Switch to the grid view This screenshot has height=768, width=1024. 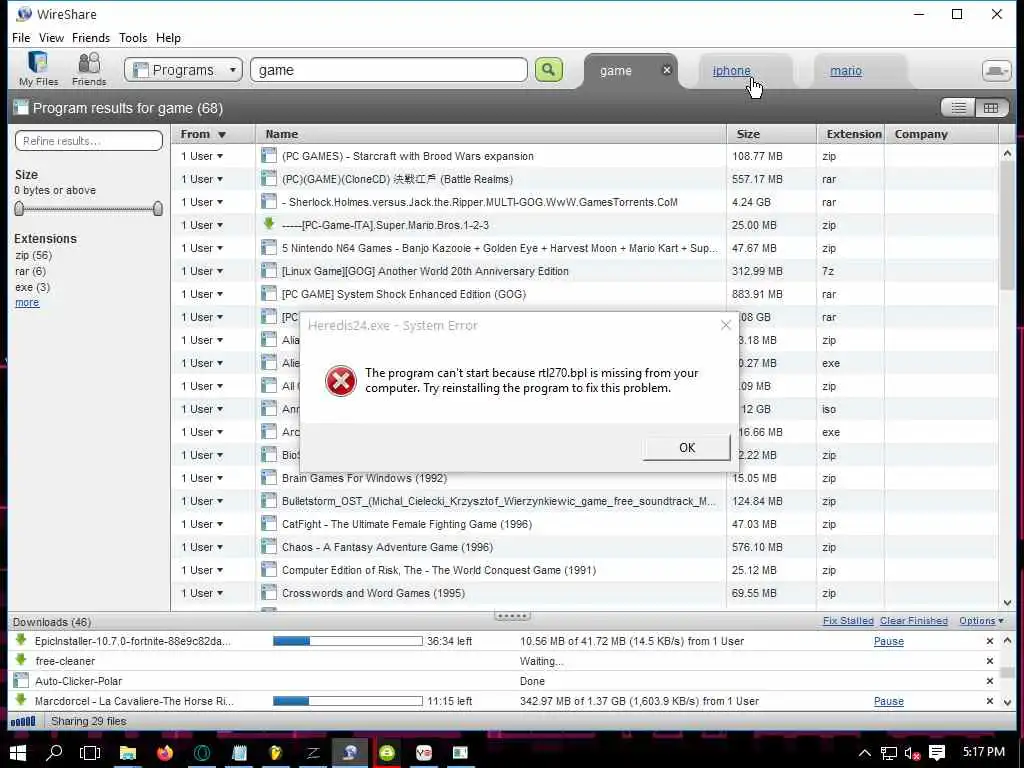click(x=991, y=108)
